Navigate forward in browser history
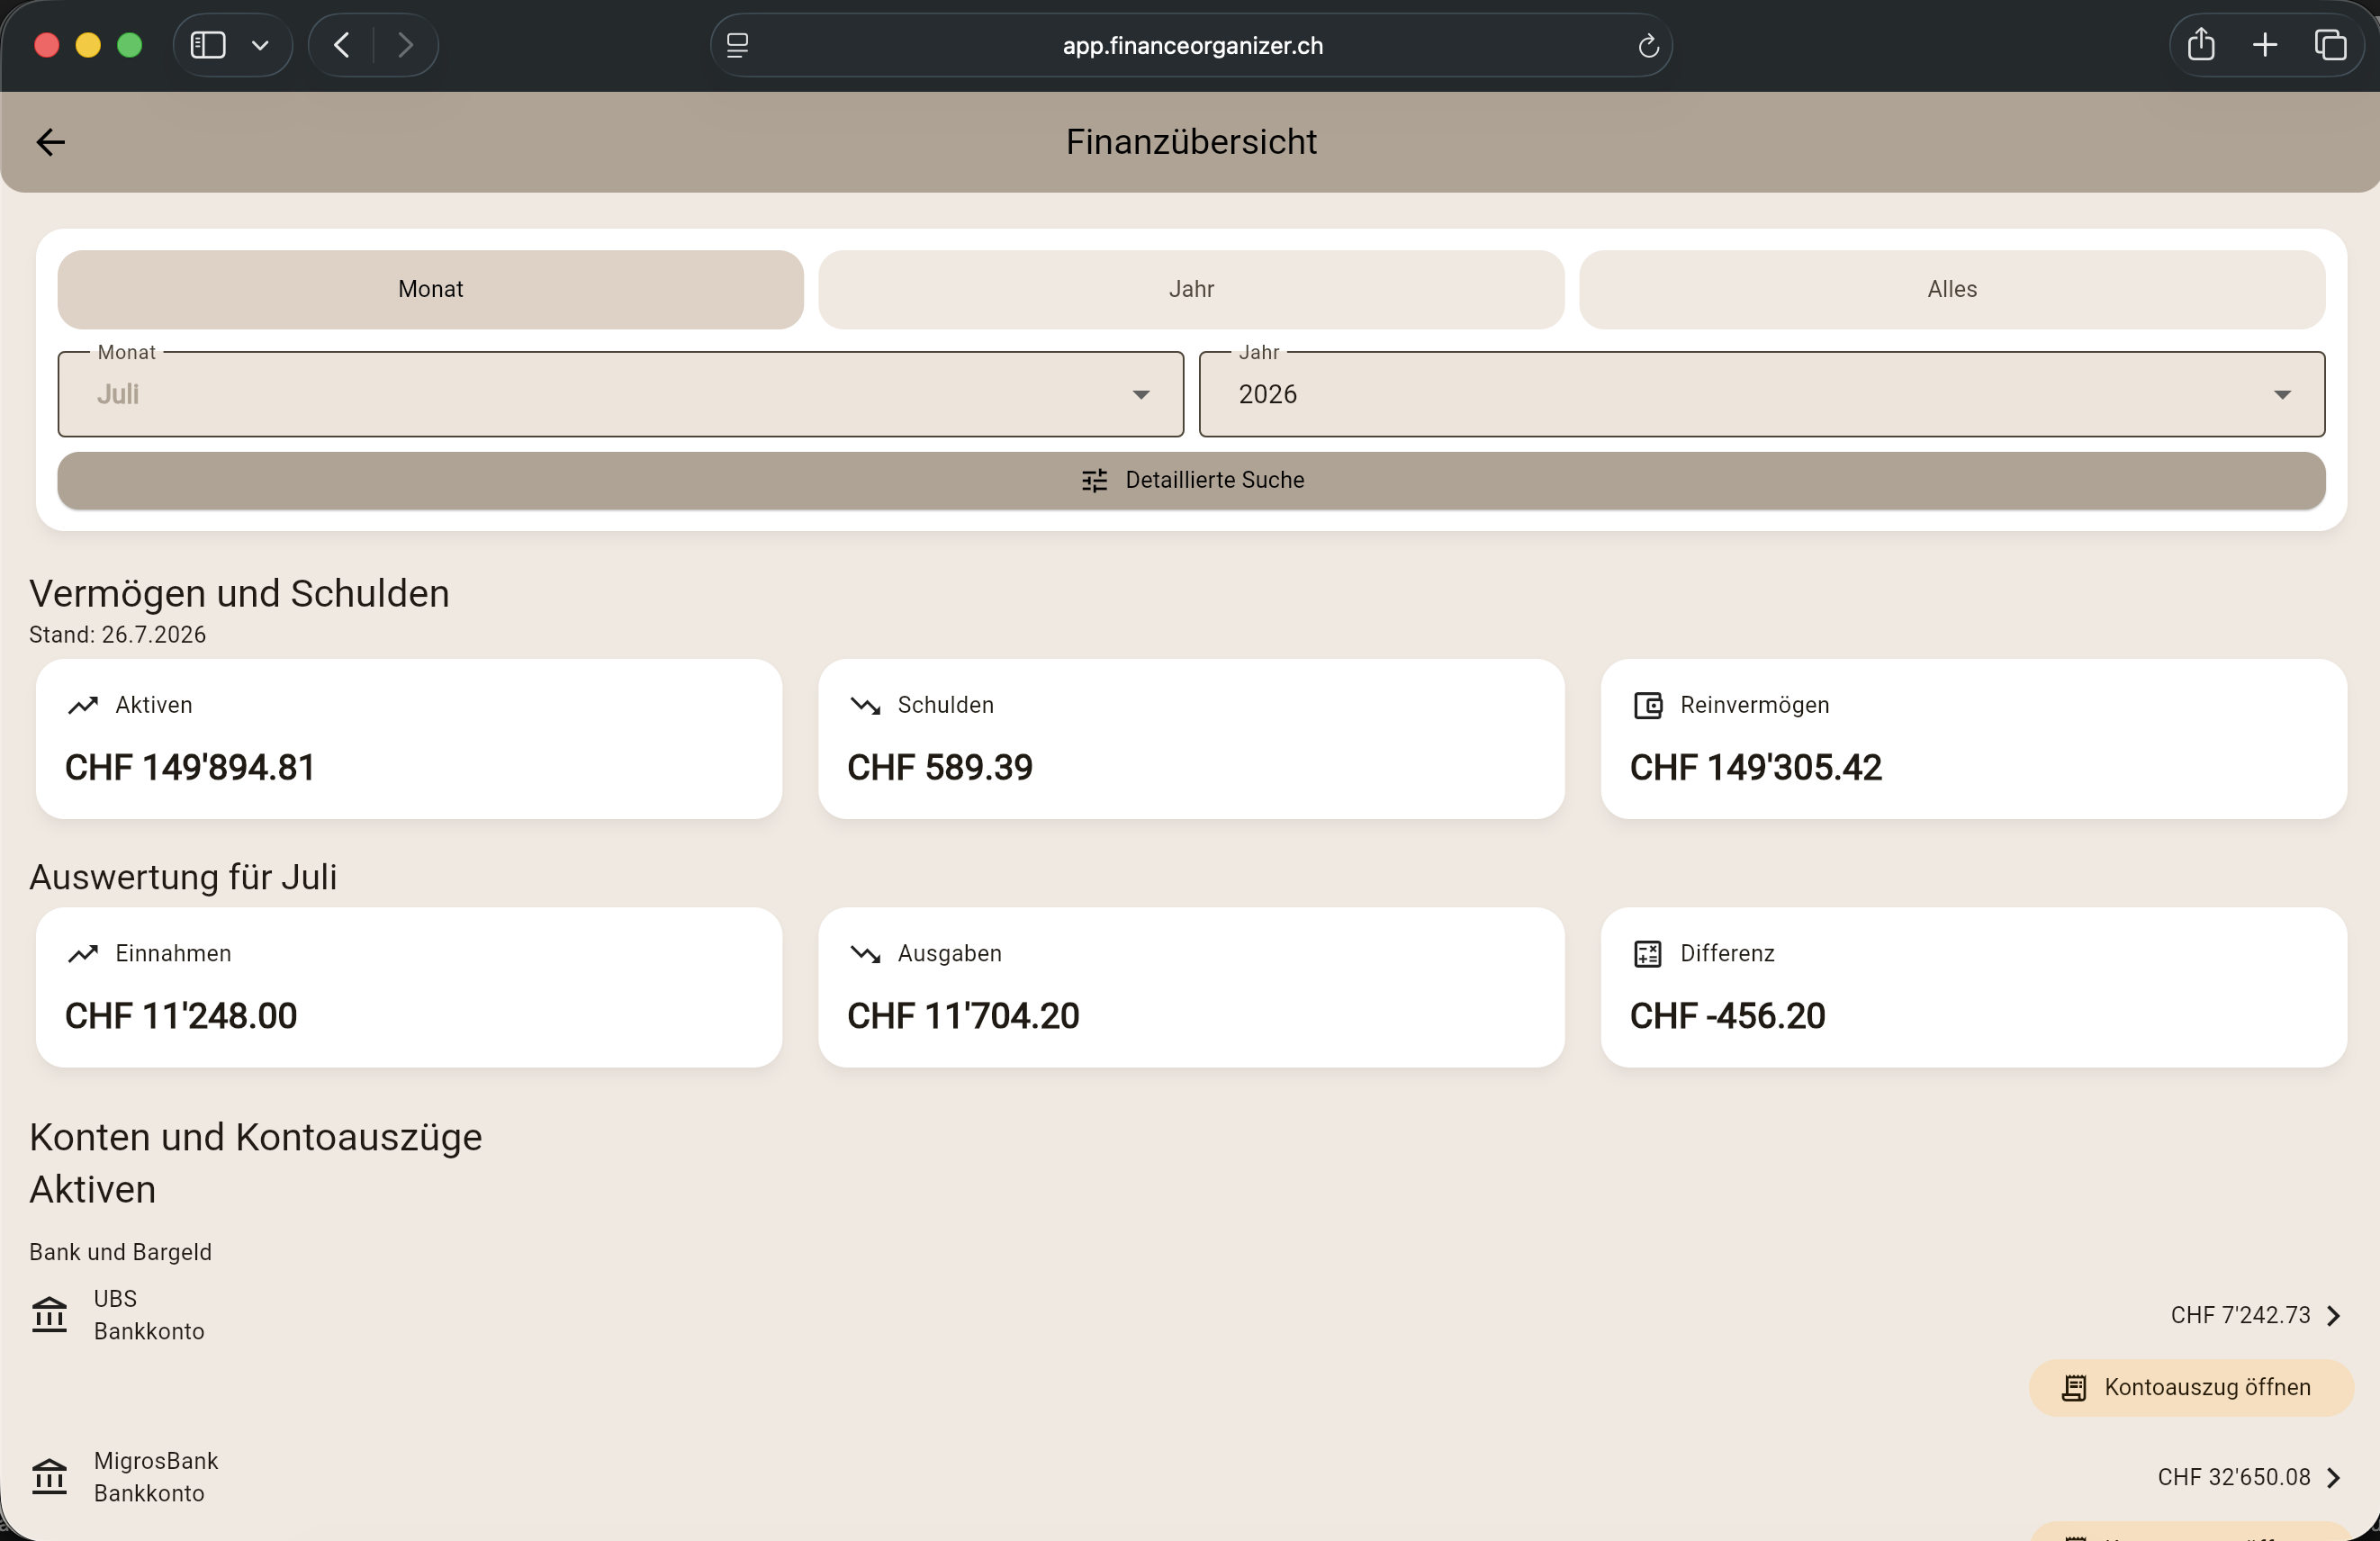The width and height of the screenshot is (2380, 1541). [x=405, y=45]
